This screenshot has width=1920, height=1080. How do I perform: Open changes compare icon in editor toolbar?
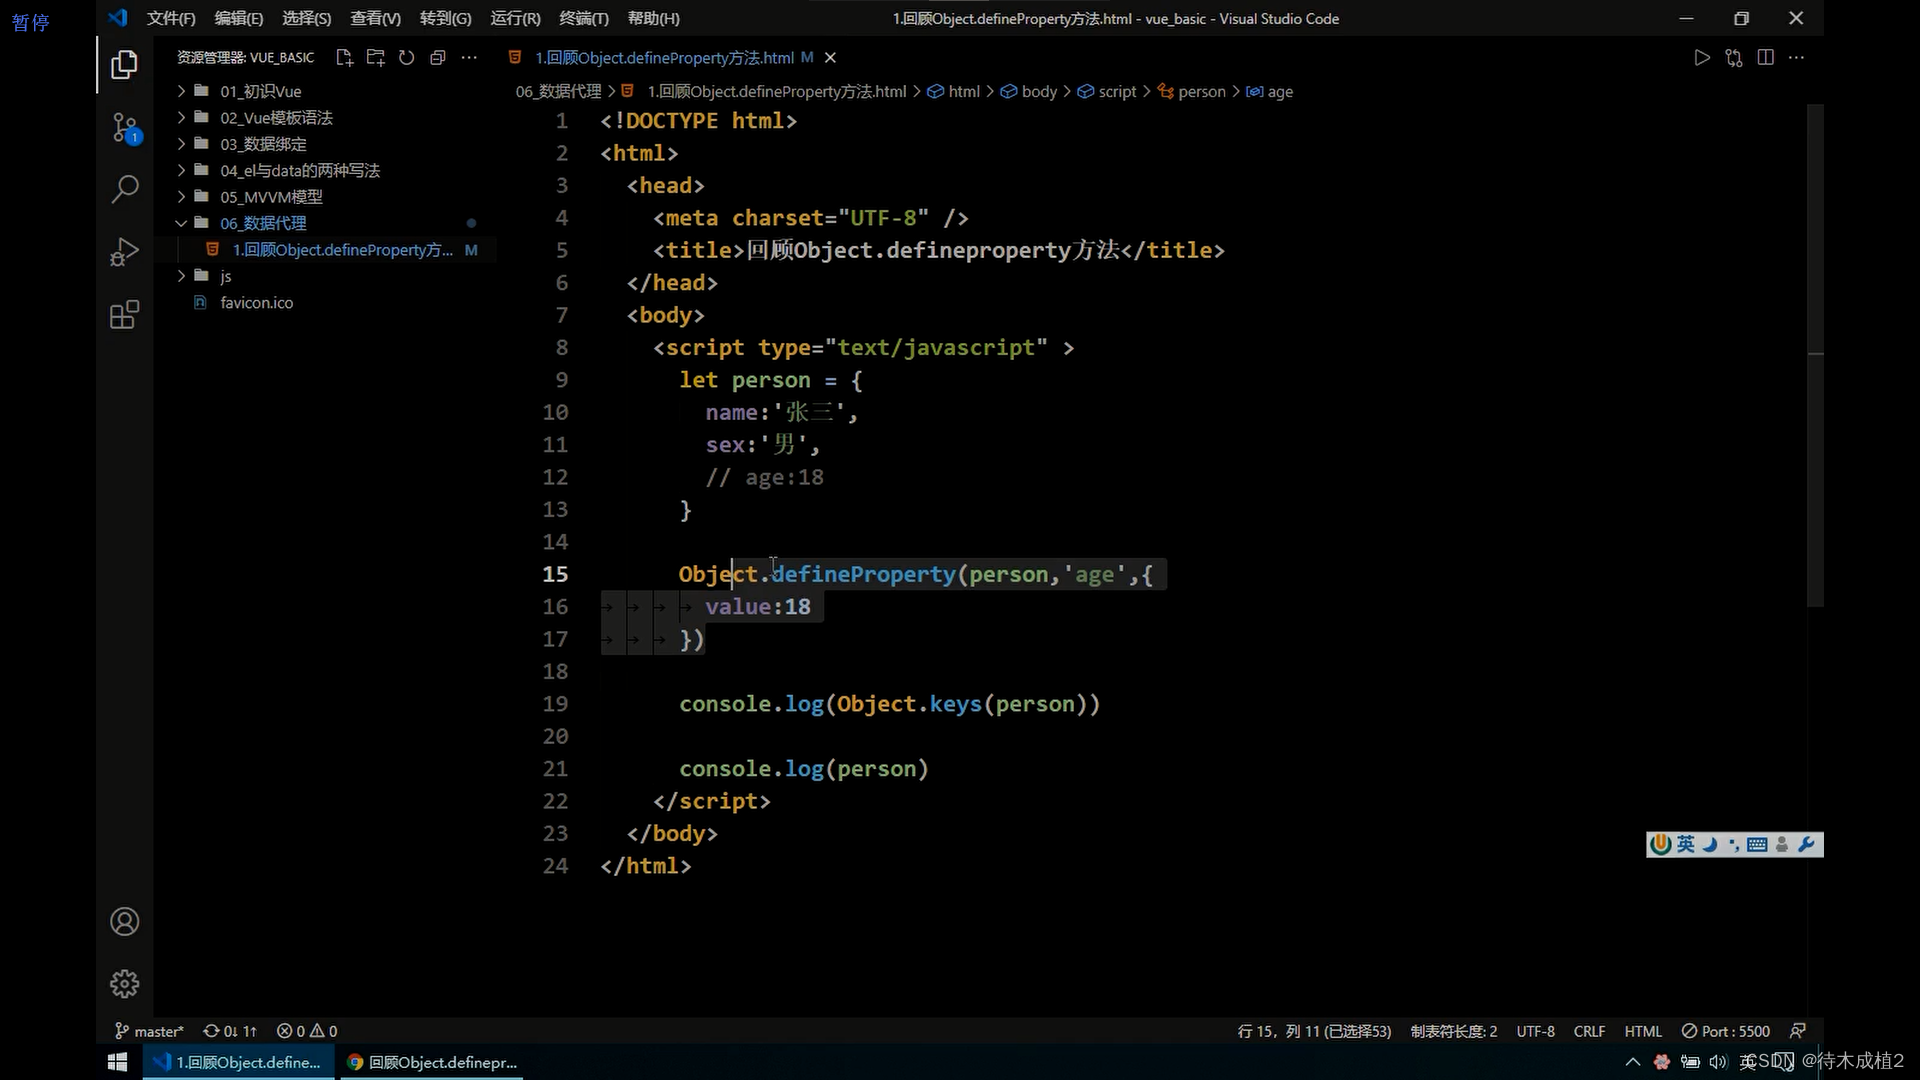coord(1734,58)
